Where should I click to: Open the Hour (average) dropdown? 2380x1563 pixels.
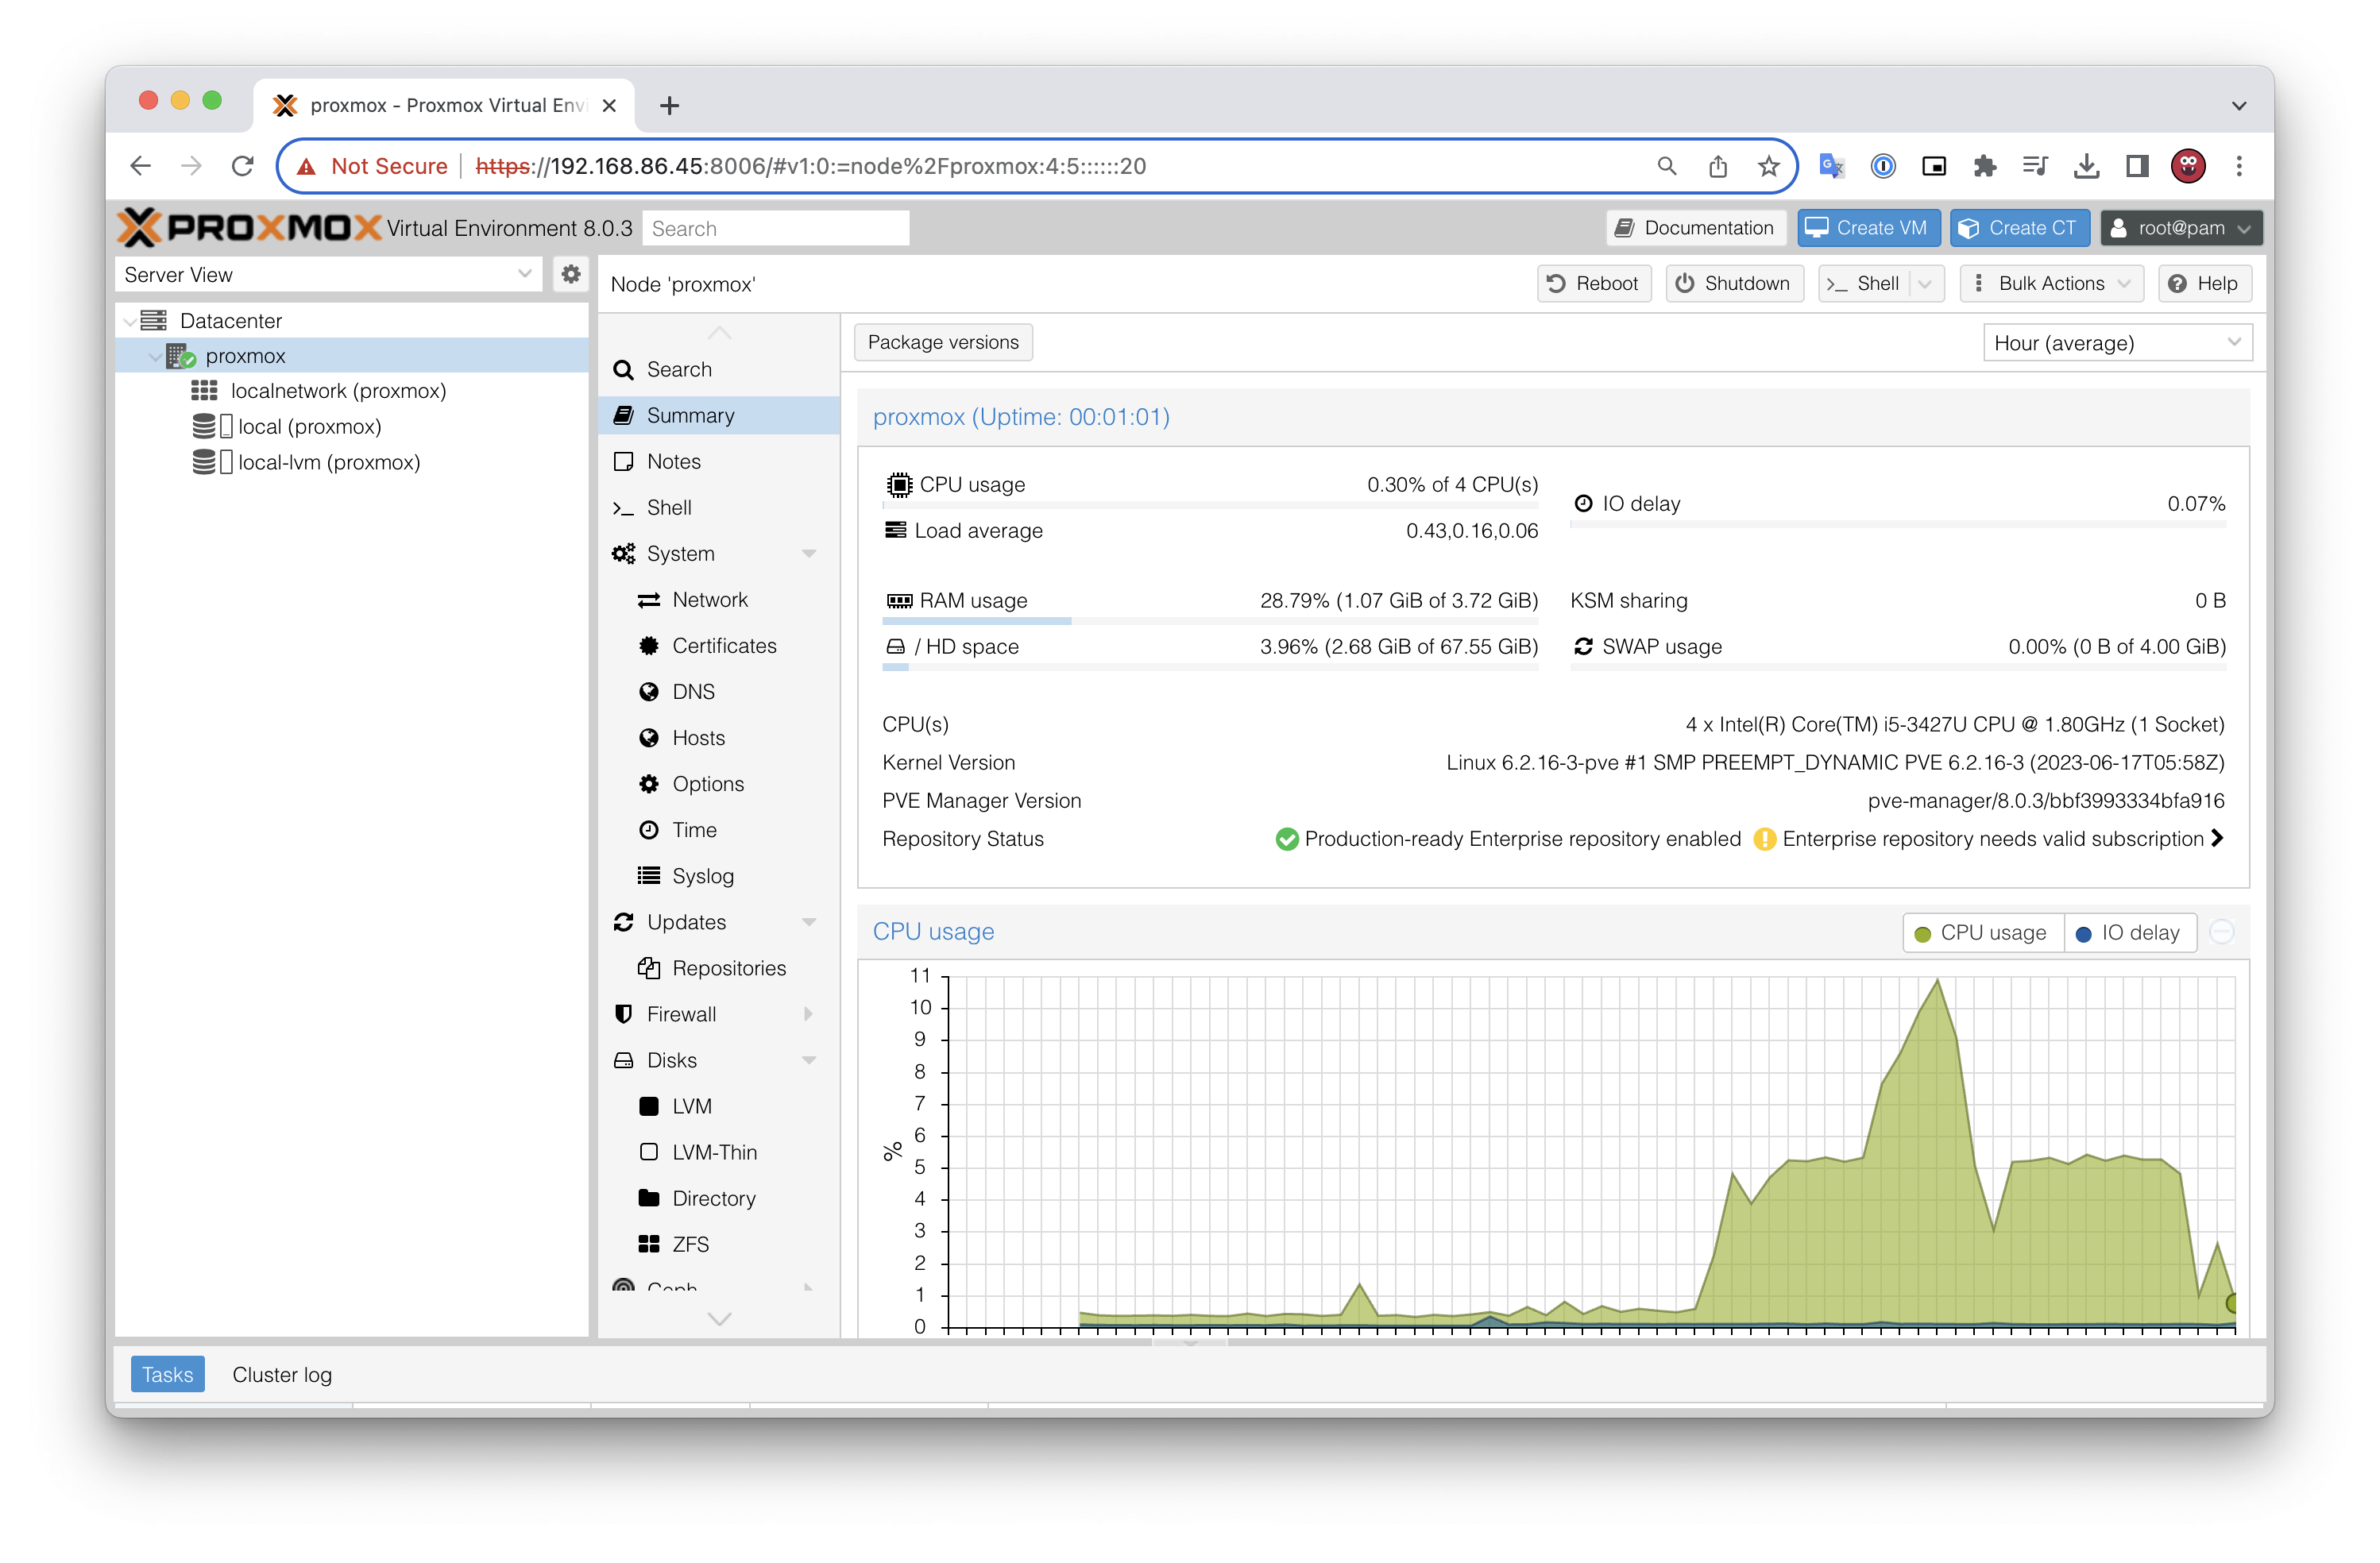2116,342
